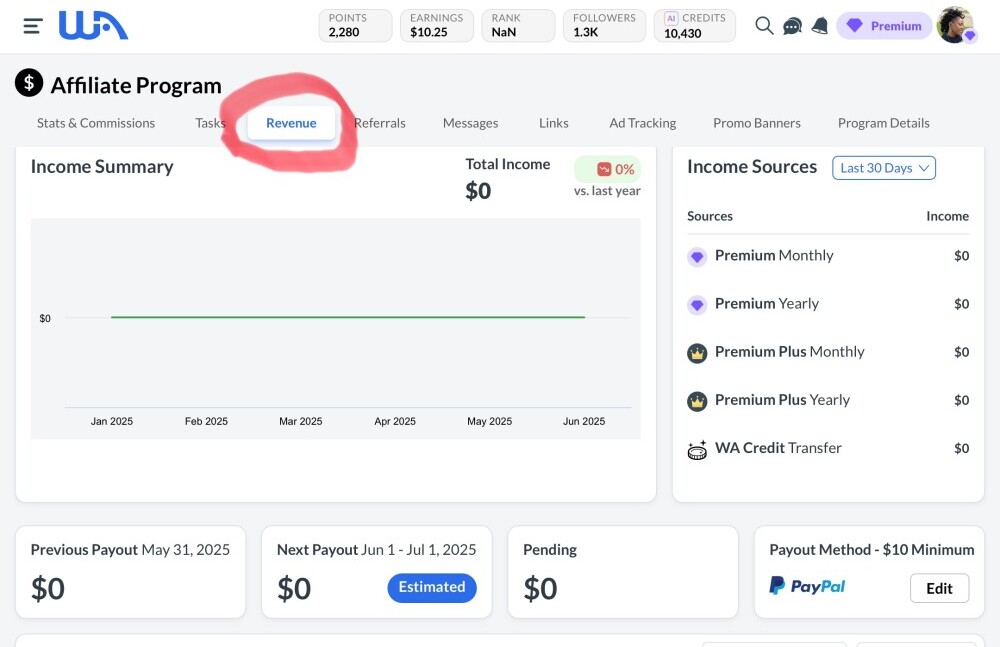Open the Promo Banners tab
This screenshot has height=647, width=1000.
(757, 123)
